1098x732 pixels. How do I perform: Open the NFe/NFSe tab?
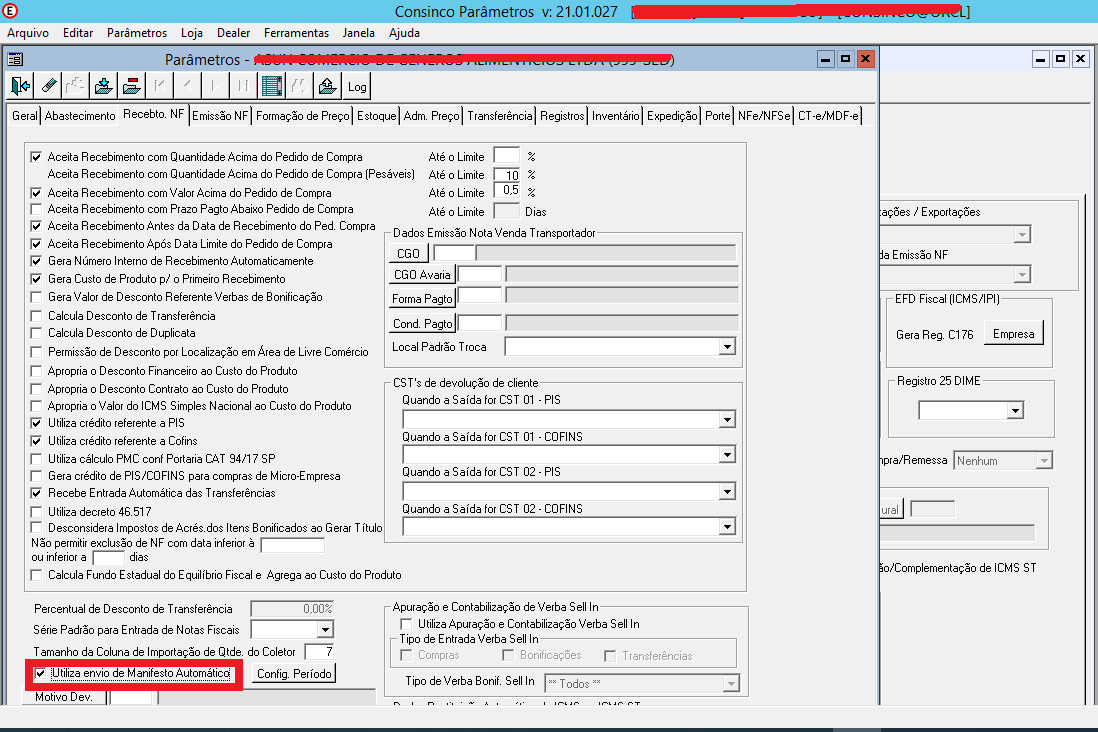pos(764,116)
